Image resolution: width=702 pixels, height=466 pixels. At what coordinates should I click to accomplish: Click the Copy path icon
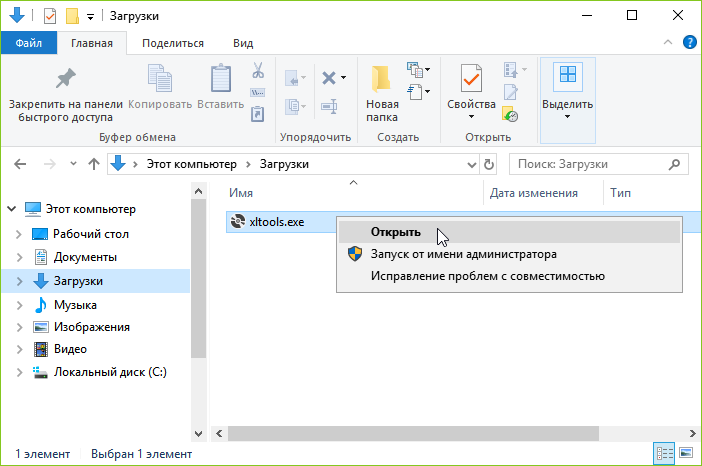coord(257,93)
